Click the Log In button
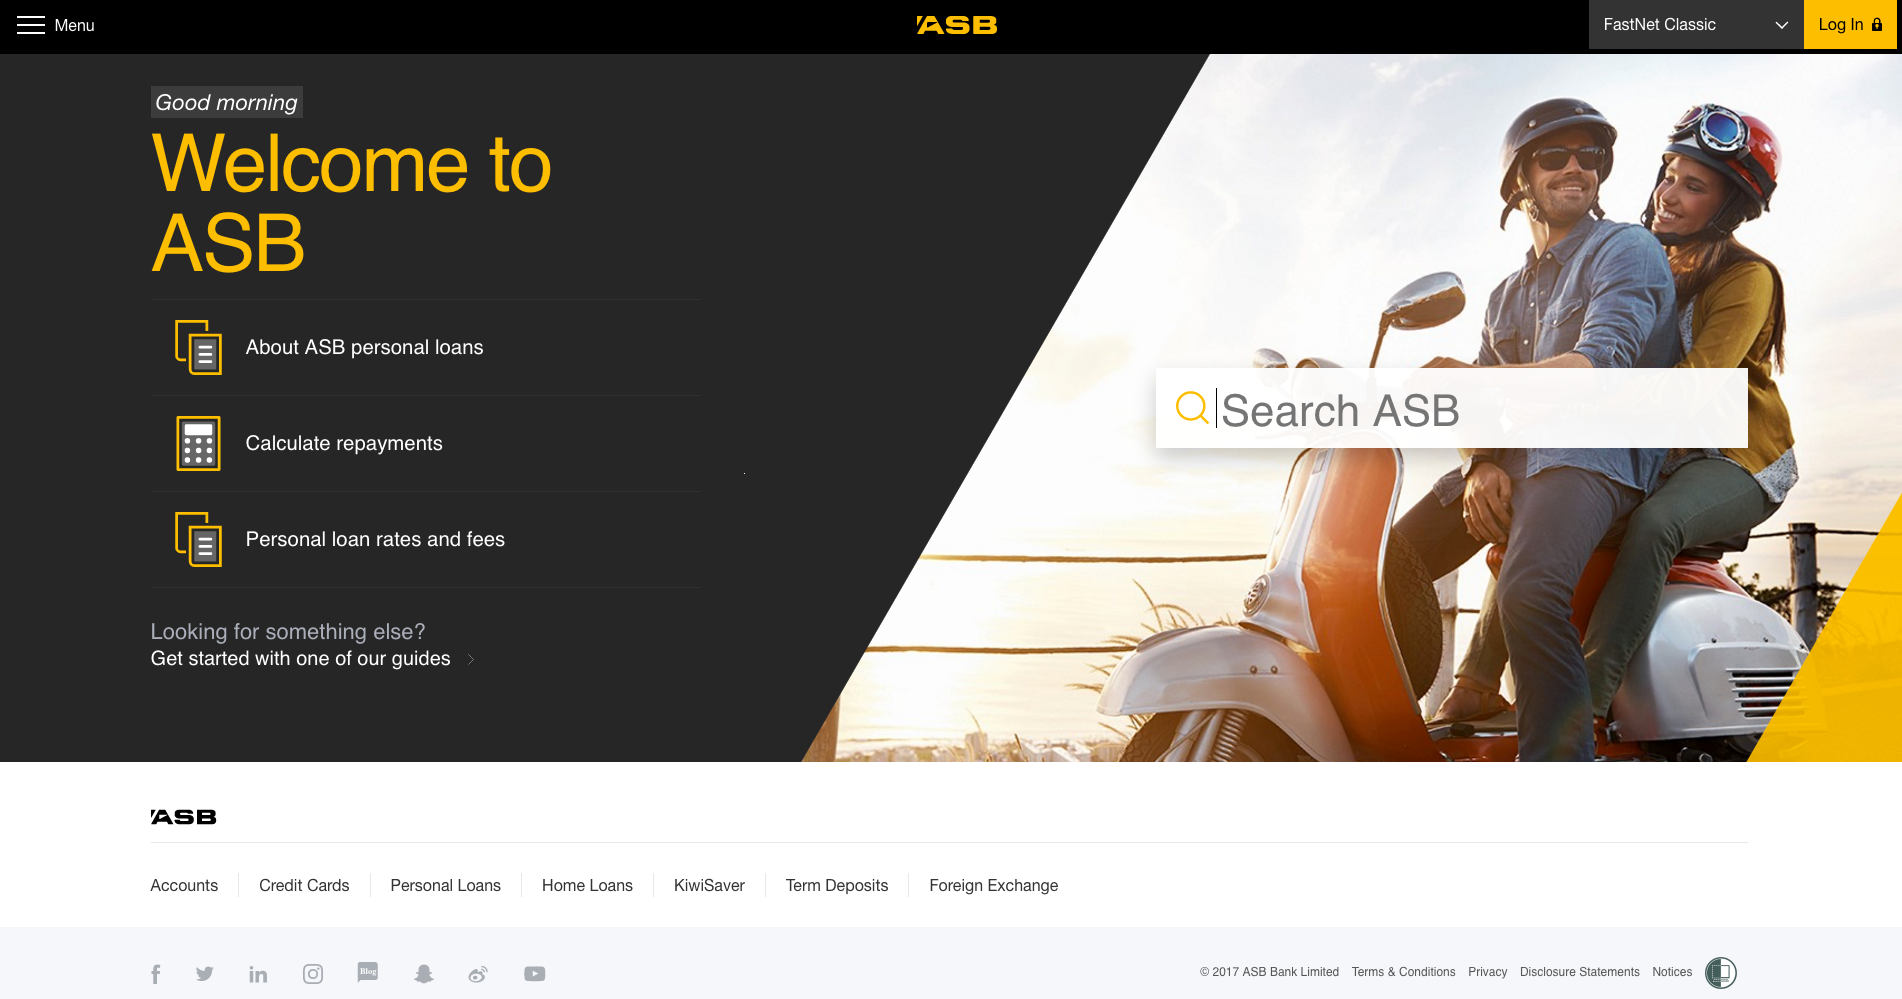The height and width of the screenshot is (999, 1902). (1850, 25)
